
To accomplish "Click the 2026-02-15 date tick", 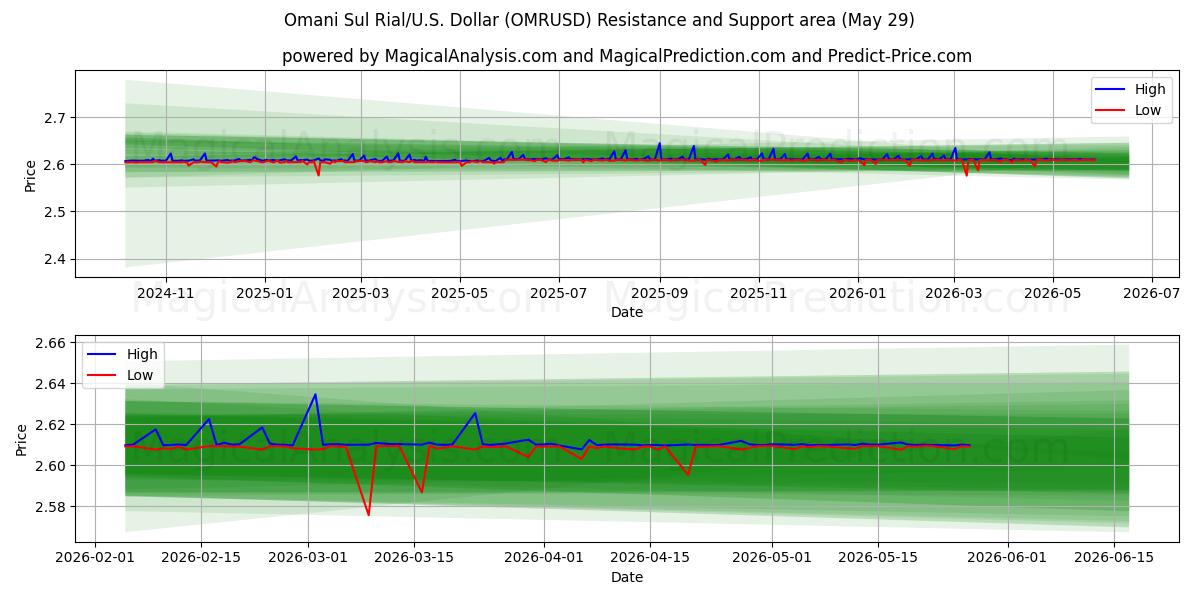I will [x=201, y=558].
